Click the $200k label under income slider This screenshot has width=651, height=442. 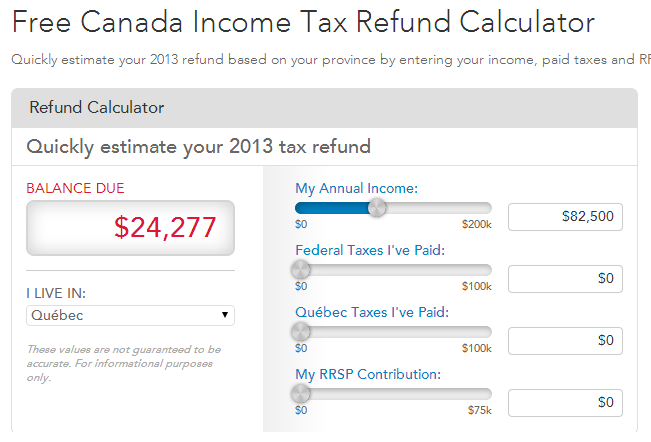(476, 225)
